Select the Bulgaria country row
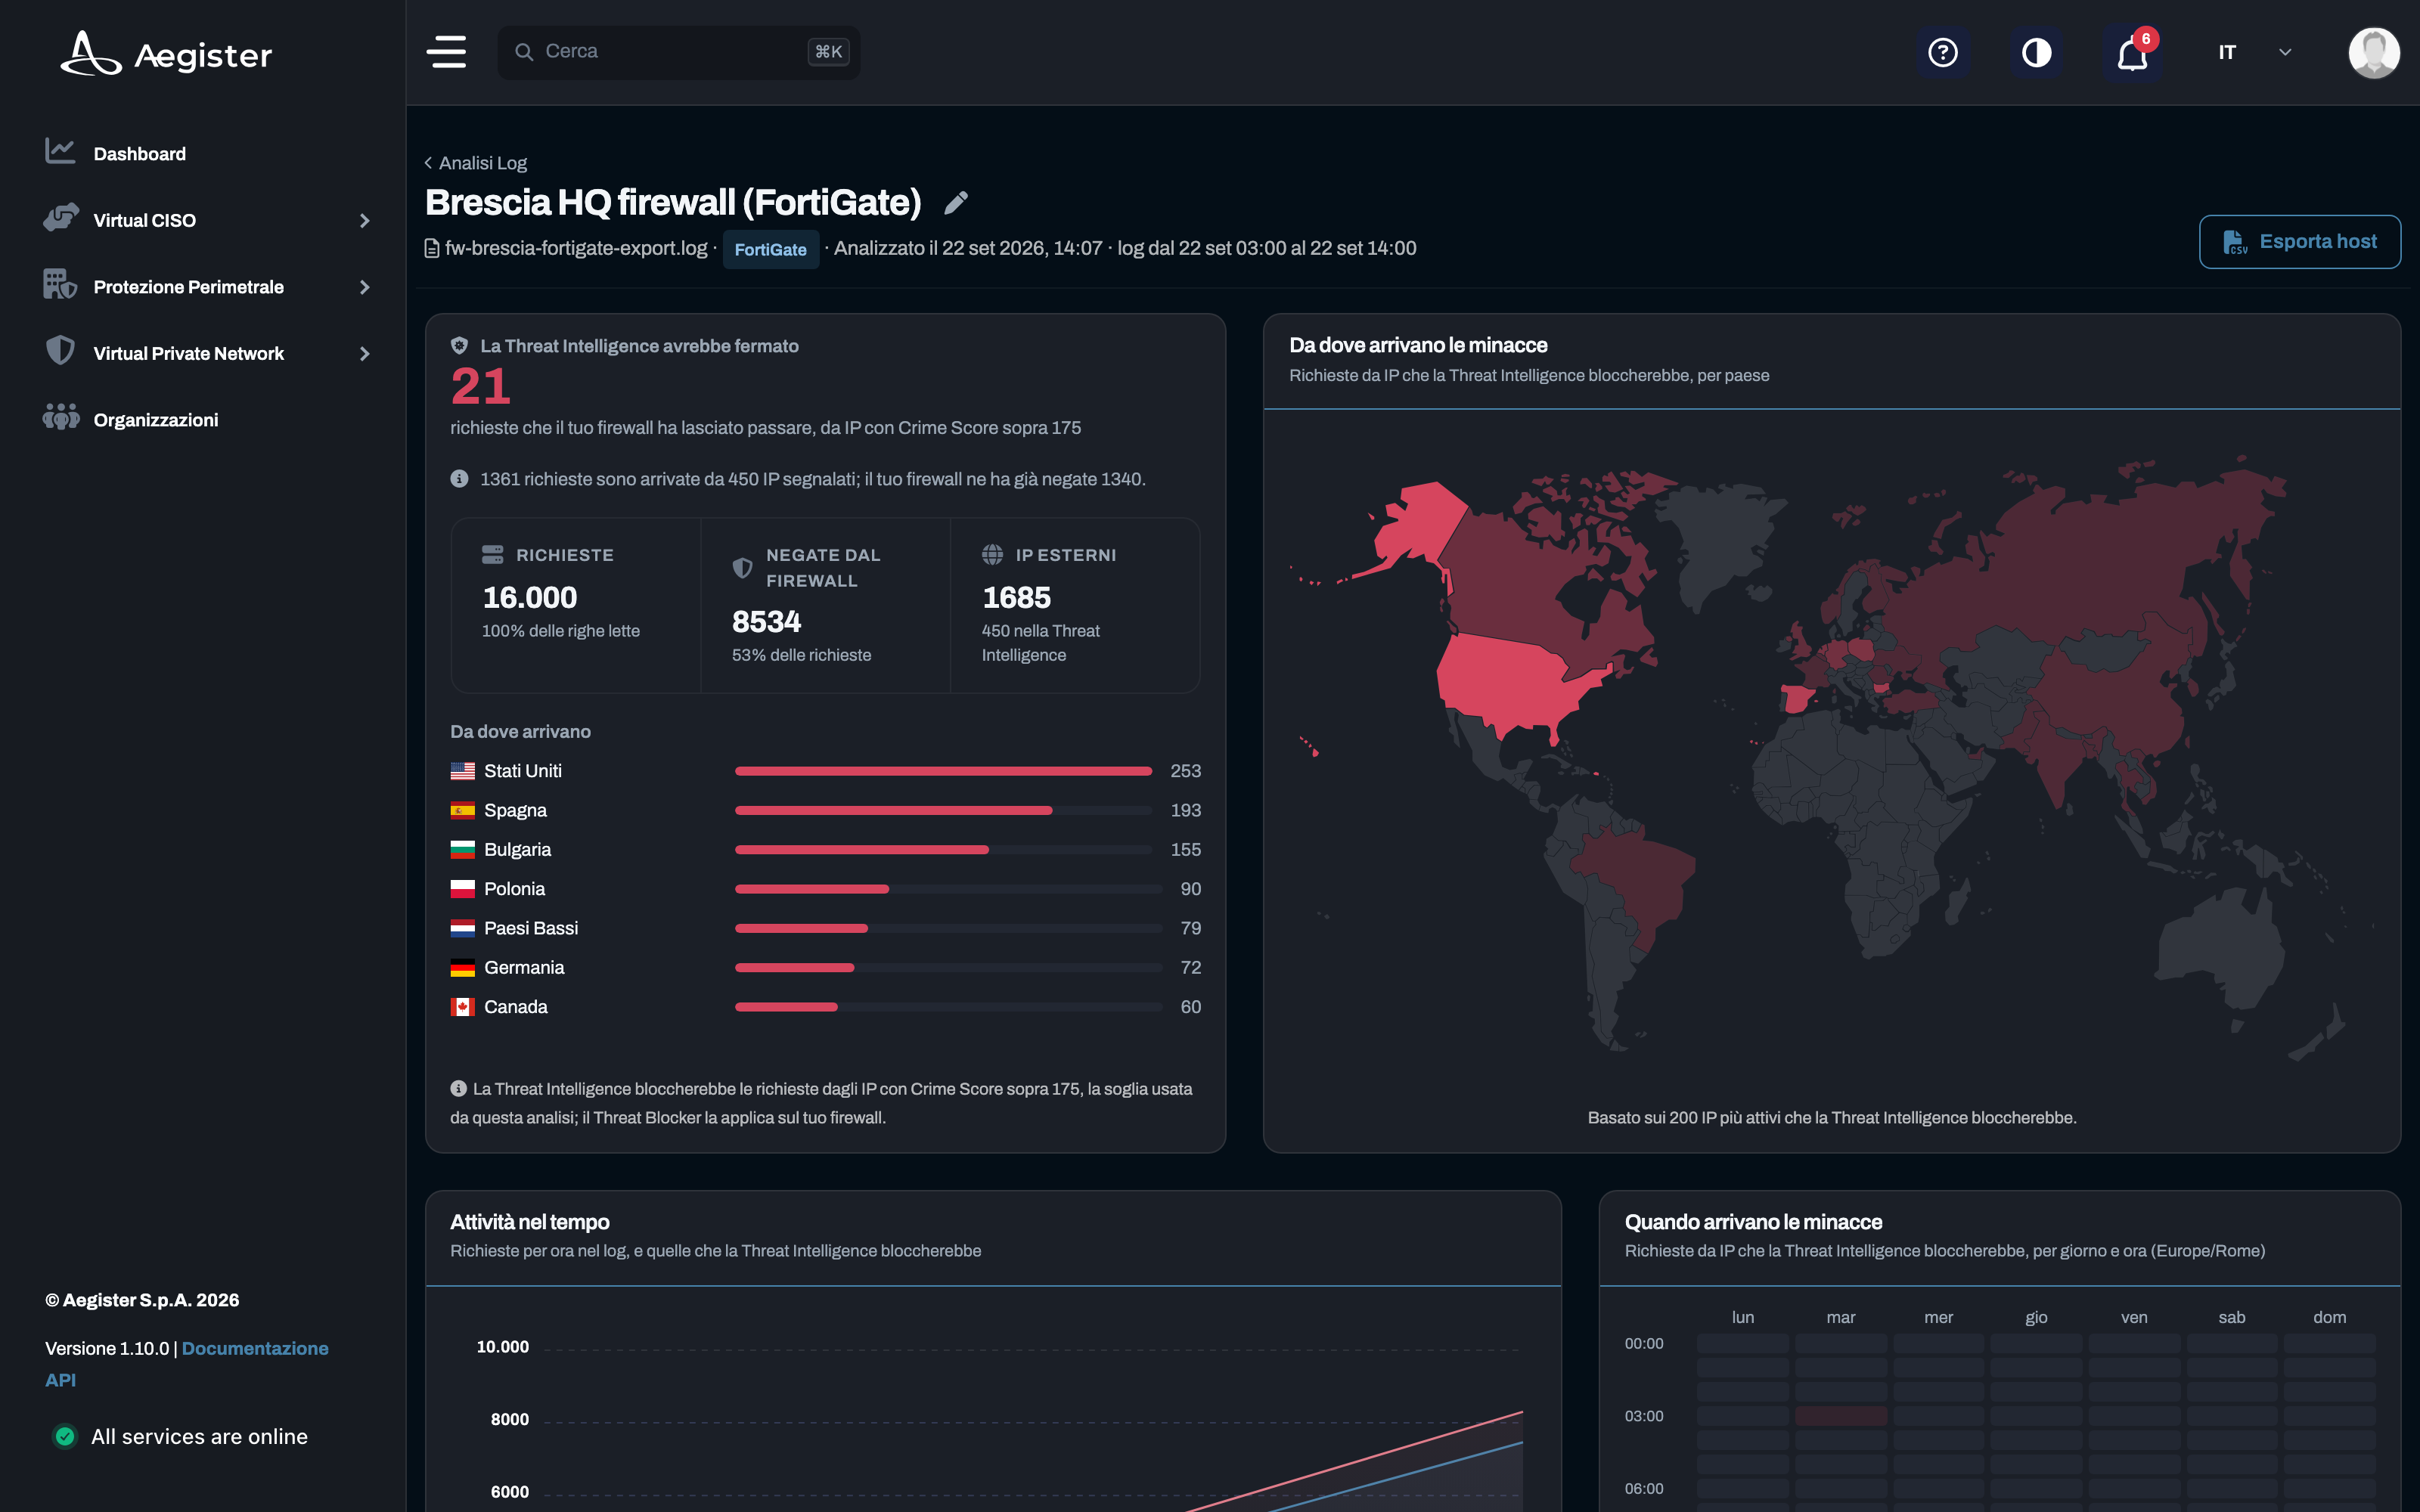 coord(825,850)
